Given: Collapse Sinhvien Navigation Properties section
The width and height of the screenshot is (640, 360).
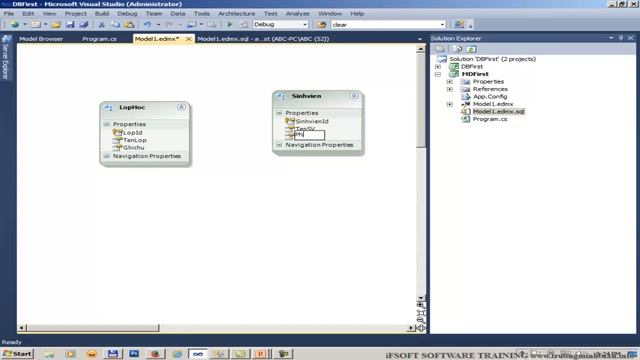Looking at the screenshot, I should [x=279, y=145].
